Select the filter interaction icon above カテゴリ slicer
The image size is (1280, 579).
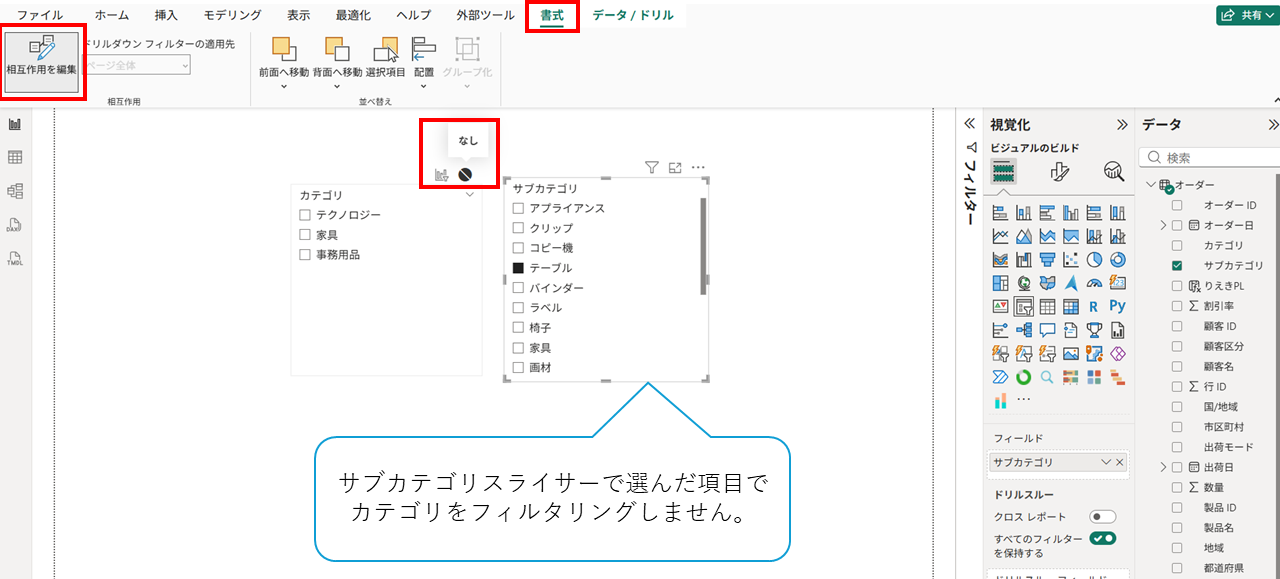click(x=441, y=174)
